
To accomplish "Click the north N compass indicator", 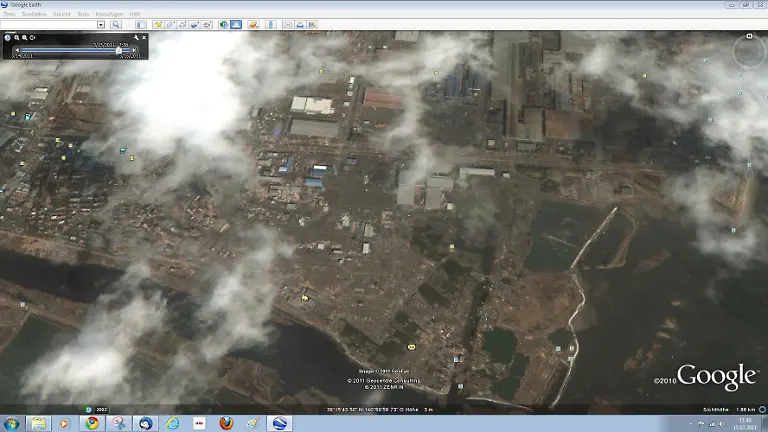I will tap(748, 38).
